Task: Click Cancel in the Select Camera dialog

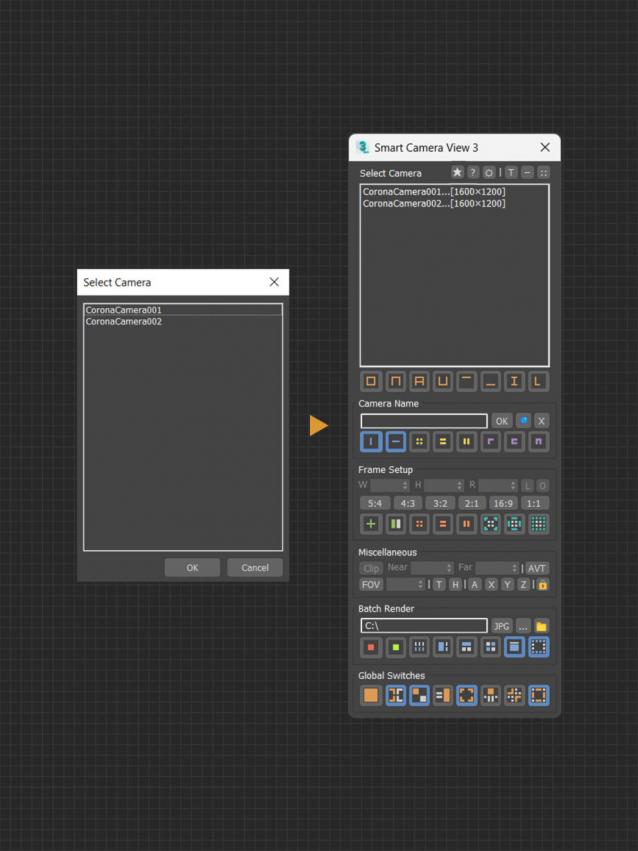Action: pyautogui.click(x=255, y=568)
